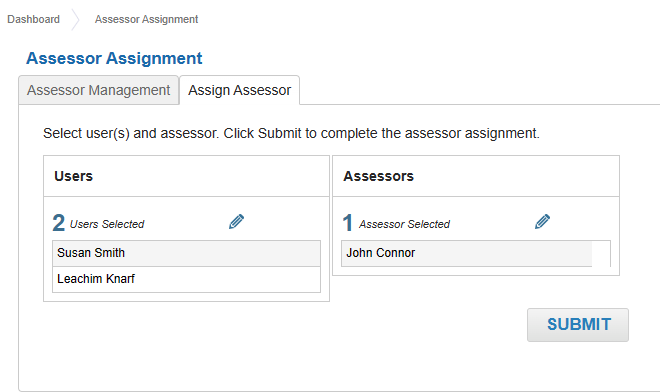Click the blank strip right of John Connor
This screenshot has width=660, height=392.
601,253
